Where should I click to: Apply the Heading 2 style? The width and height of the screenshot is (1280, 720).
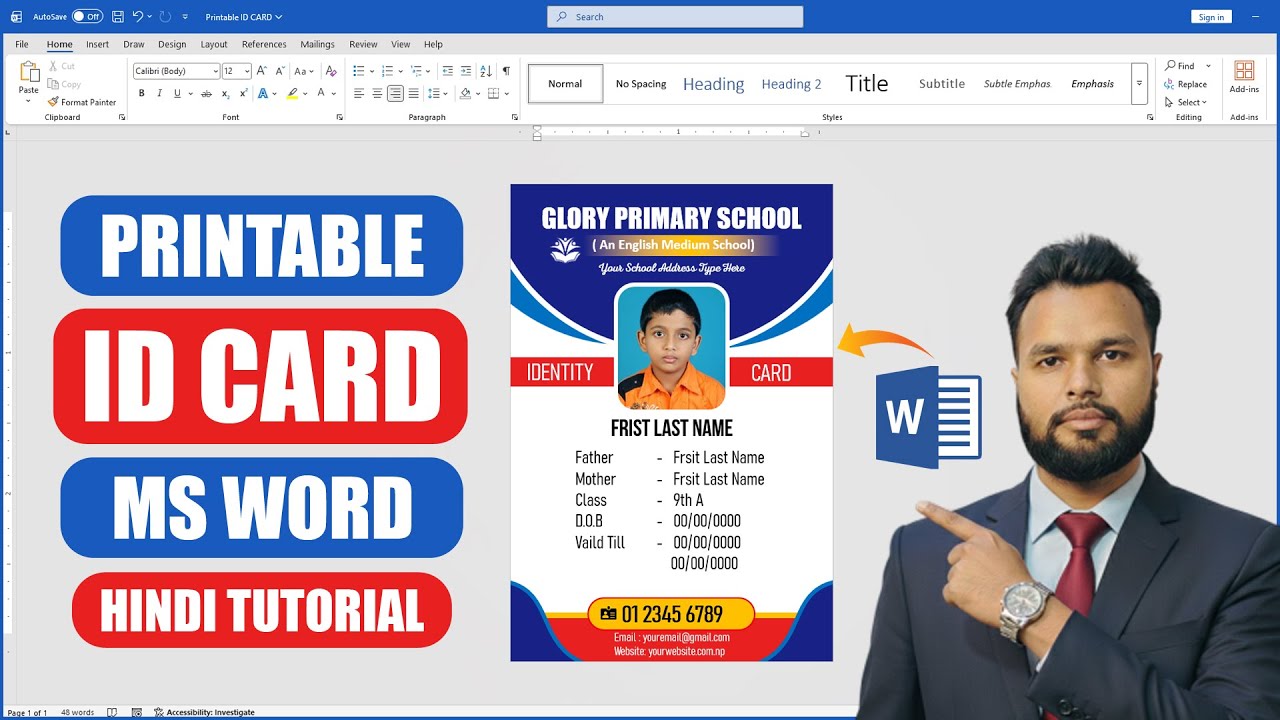tap(791, 84)
